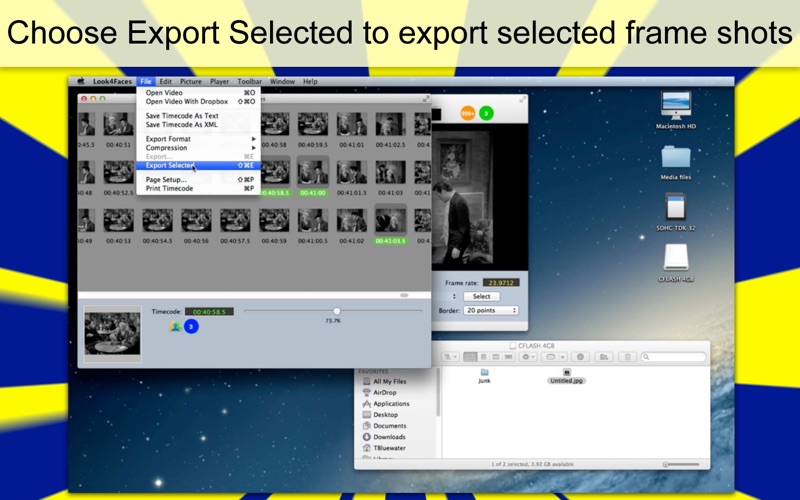
Task: Open the Picture menu
Action: tap(191, 81)
